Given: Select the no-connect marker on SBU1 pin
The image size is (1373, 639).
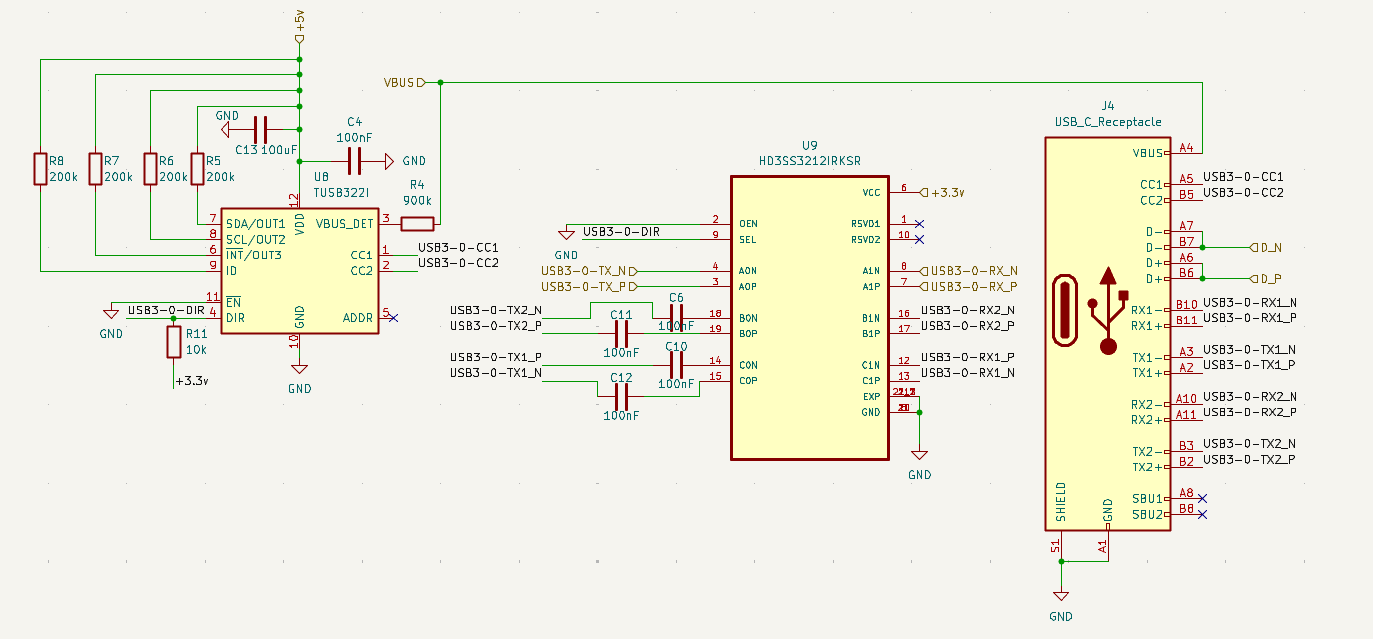Looking at the screenshot, I should pos(1202,498).
